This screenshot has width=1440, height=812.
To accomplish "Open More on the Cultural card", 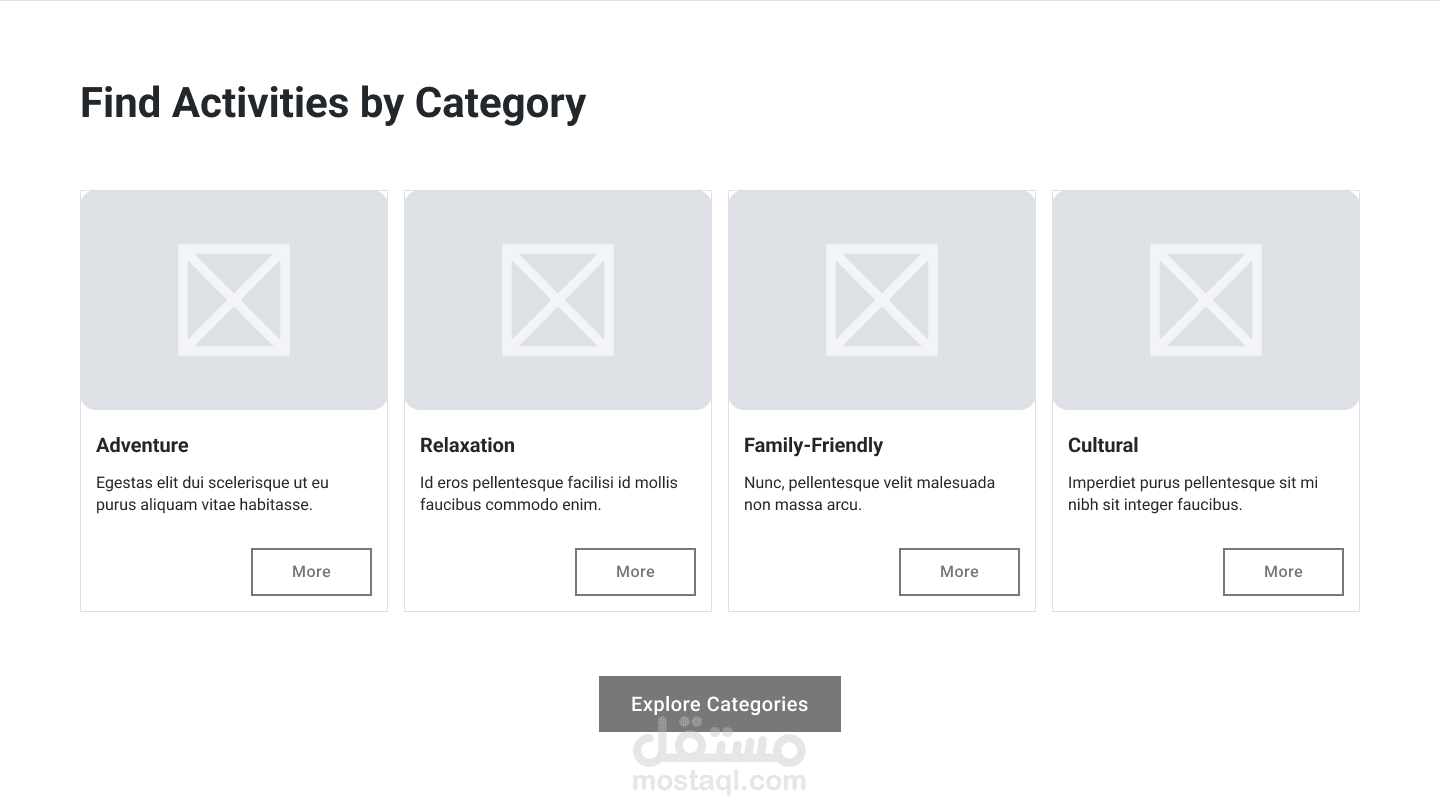I will coord(1283,572).
